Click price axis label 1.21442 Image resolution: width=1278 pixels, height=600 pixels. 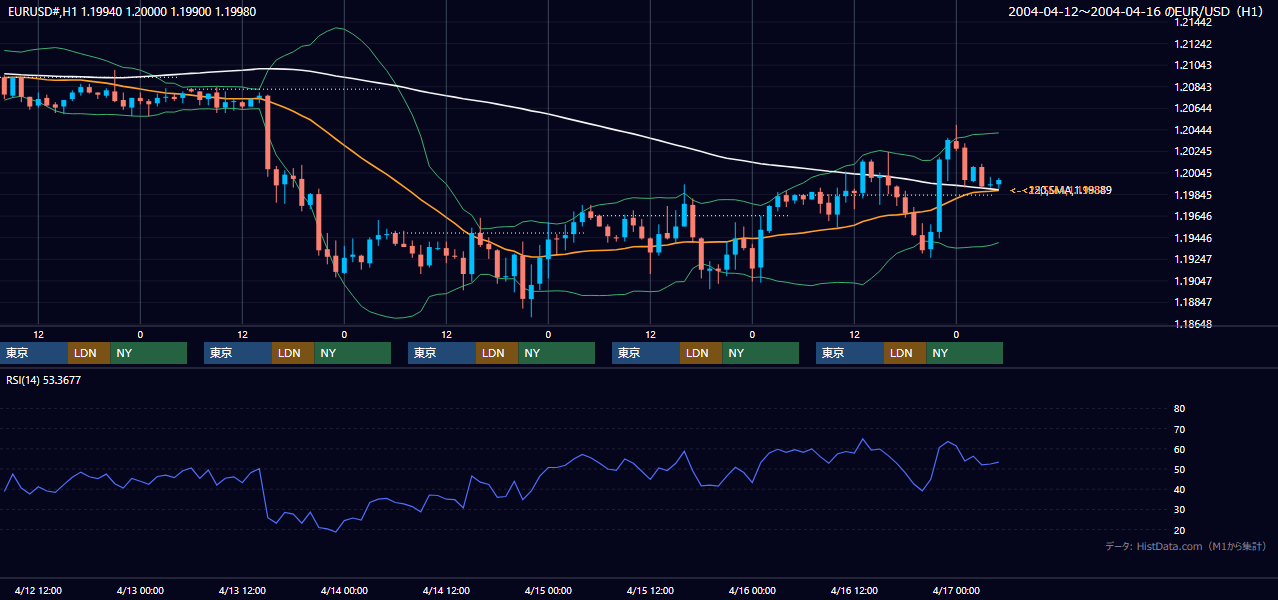coord(1194,23)
